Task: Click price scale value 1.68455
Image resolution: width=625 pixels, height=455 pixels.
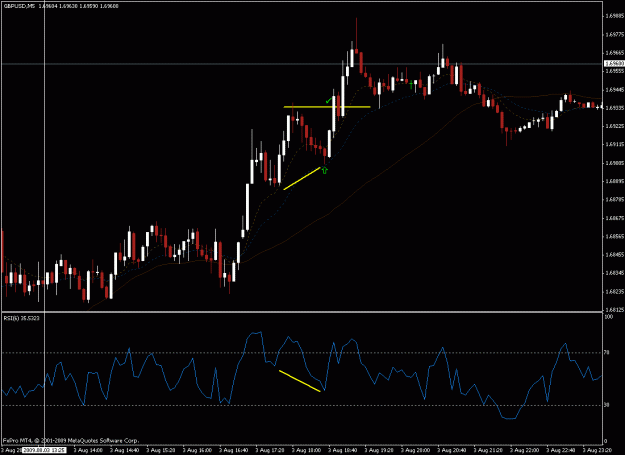Action: [x=614, y=255]
